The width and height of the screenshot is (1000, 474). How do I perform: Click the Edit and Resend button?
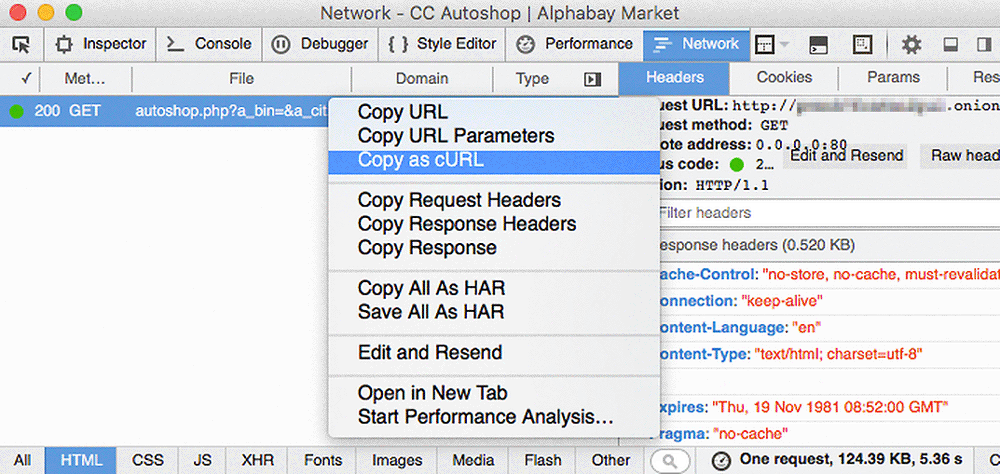846,156
